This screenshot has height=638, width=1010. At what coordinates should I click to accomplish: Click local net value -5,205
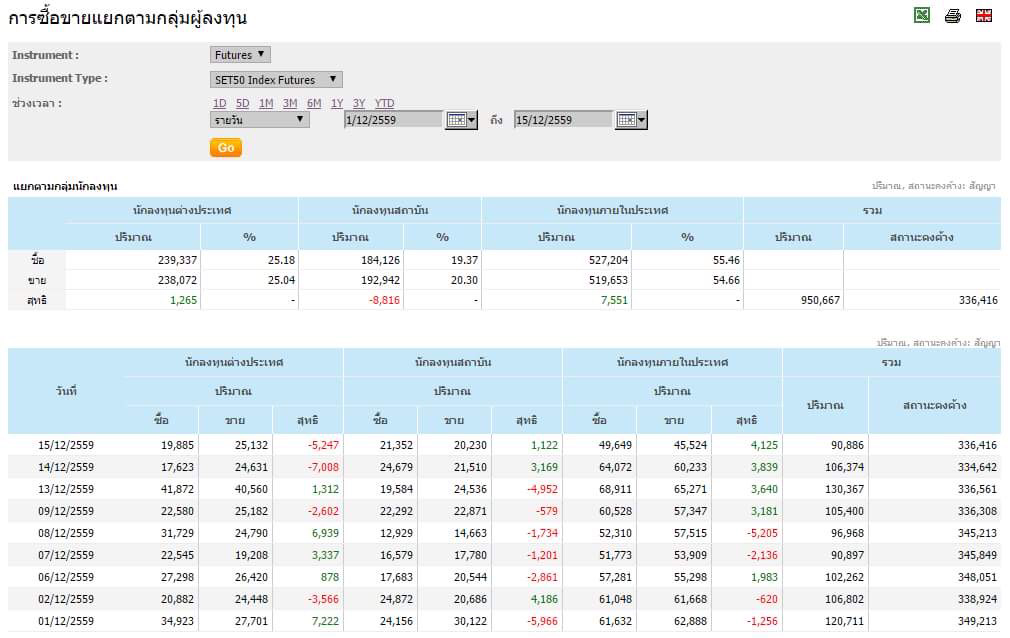pyautogui.click(x=762, y=533)
